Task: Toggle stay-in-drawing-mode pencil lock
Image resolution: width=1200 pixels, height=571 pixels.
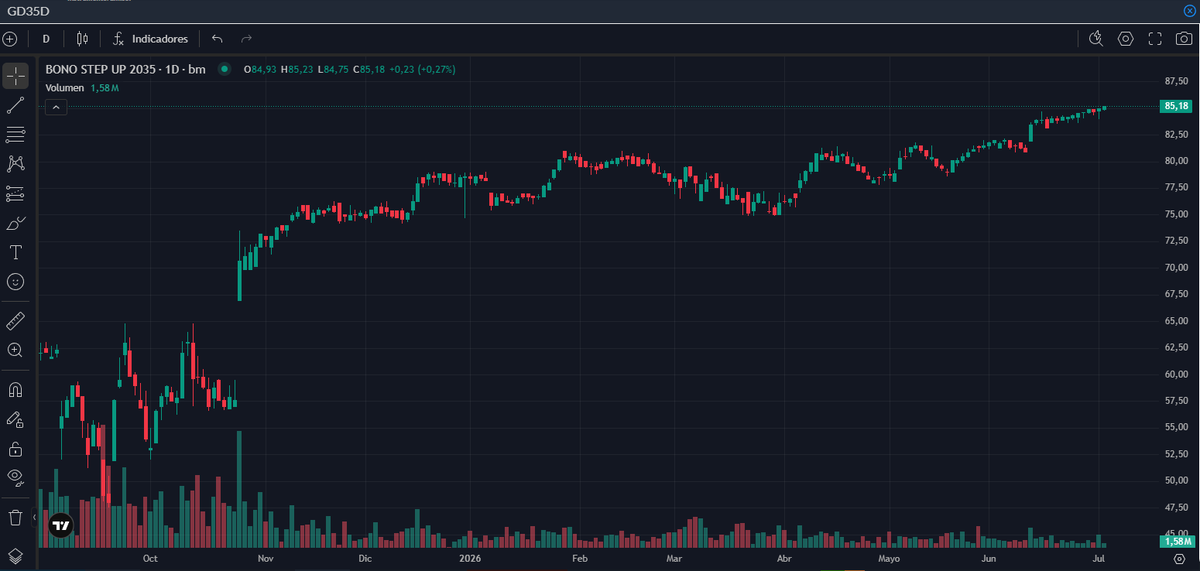Action: [x=15, y=419]
